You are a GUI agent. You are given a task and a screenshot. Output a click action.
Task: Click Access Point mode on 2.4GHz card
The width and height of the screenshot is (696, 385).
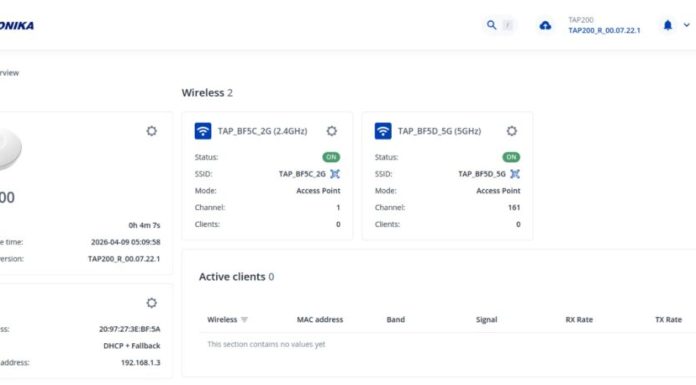318,191
